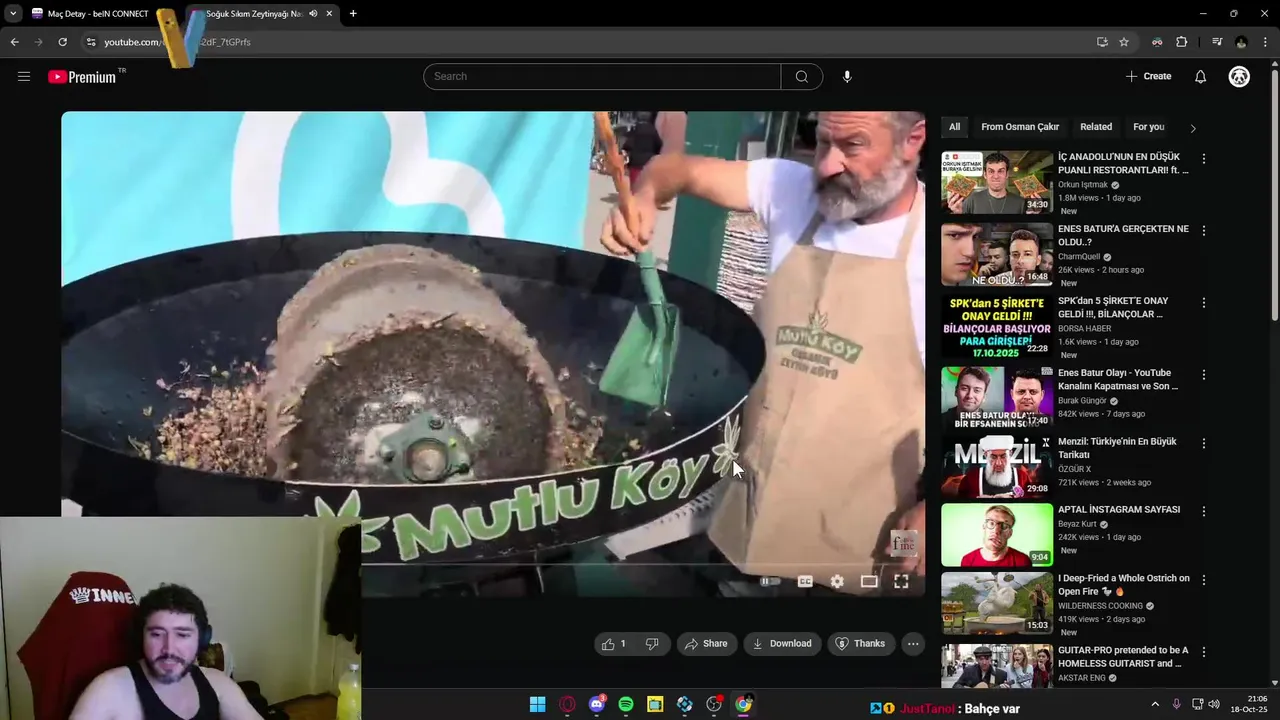1280x720 pixels.
Task: Open the Deep-Fried Whole Ostrich thumbnail
Action: (x=997, y=603)
